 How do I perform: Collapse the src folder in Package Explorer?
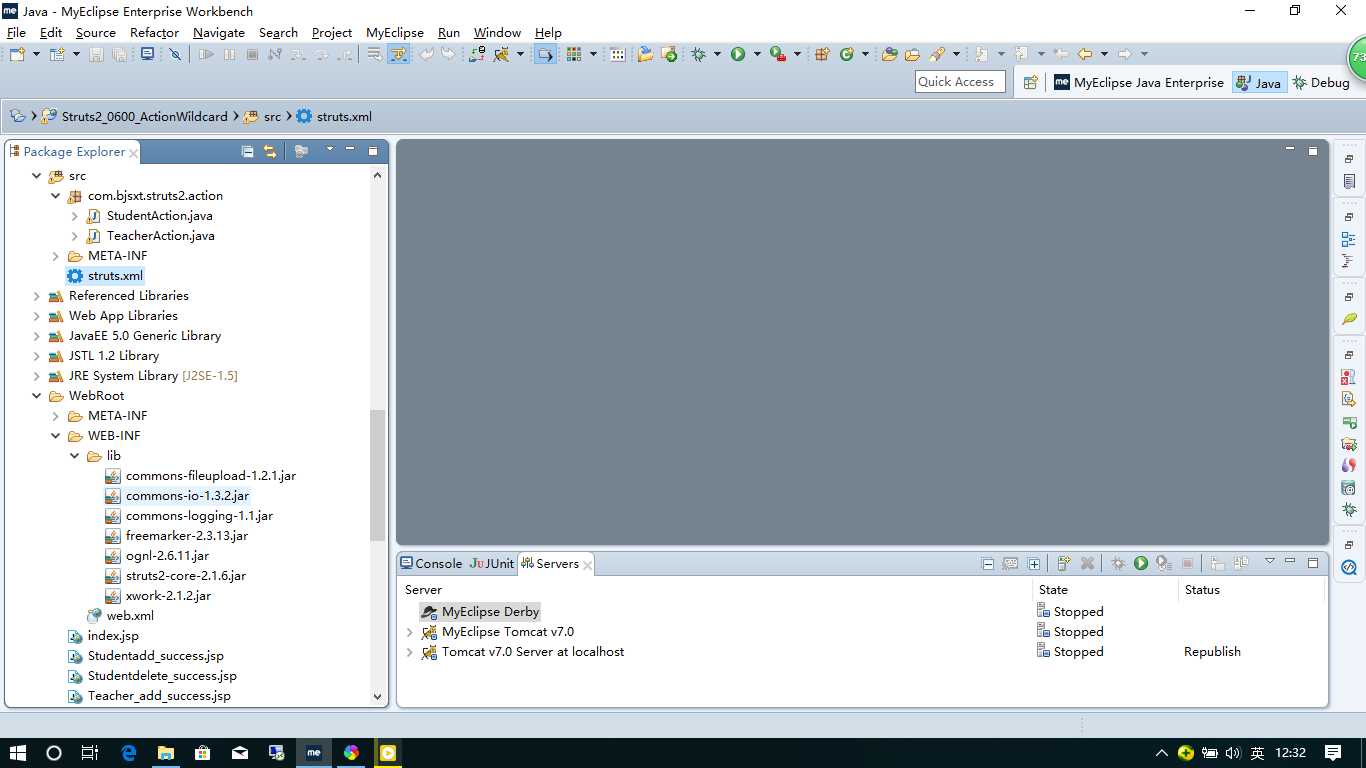pyautogui.click(x=37, y=176)
